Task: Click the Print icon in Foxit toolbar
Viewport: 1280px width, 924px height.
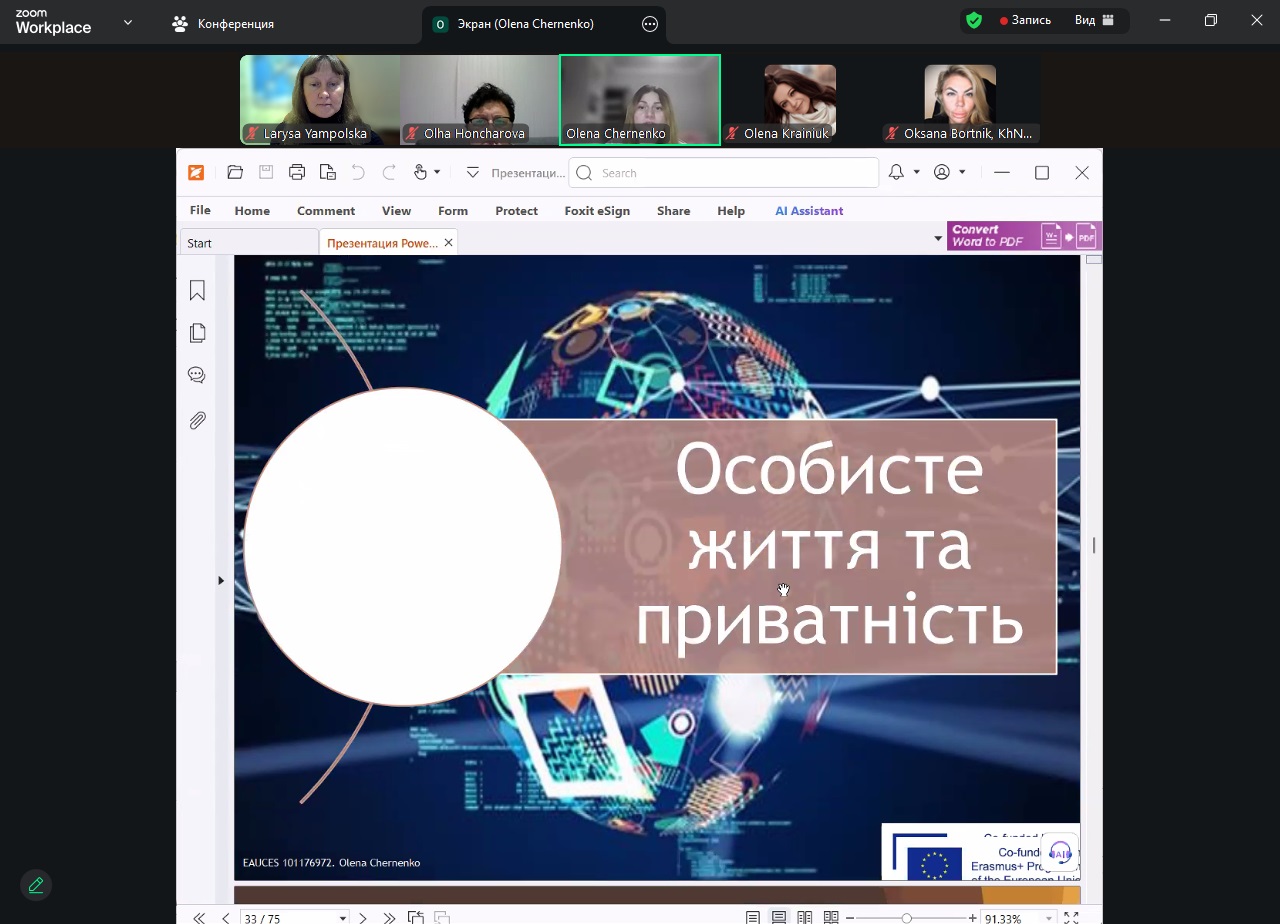Action: tap(296, 172)
